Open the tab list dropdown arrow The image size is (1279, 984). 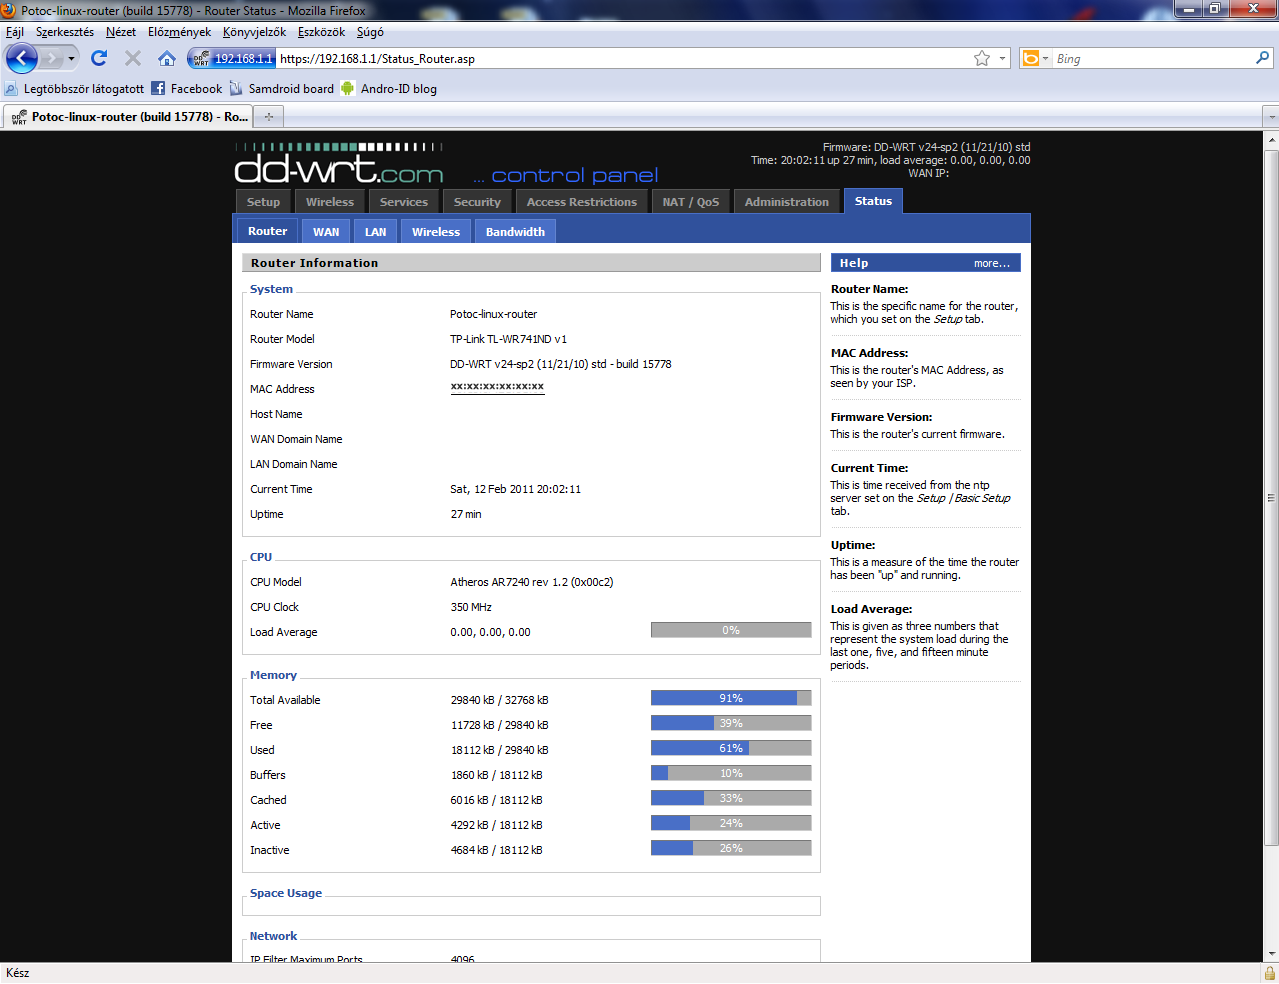click(1271, 117)
